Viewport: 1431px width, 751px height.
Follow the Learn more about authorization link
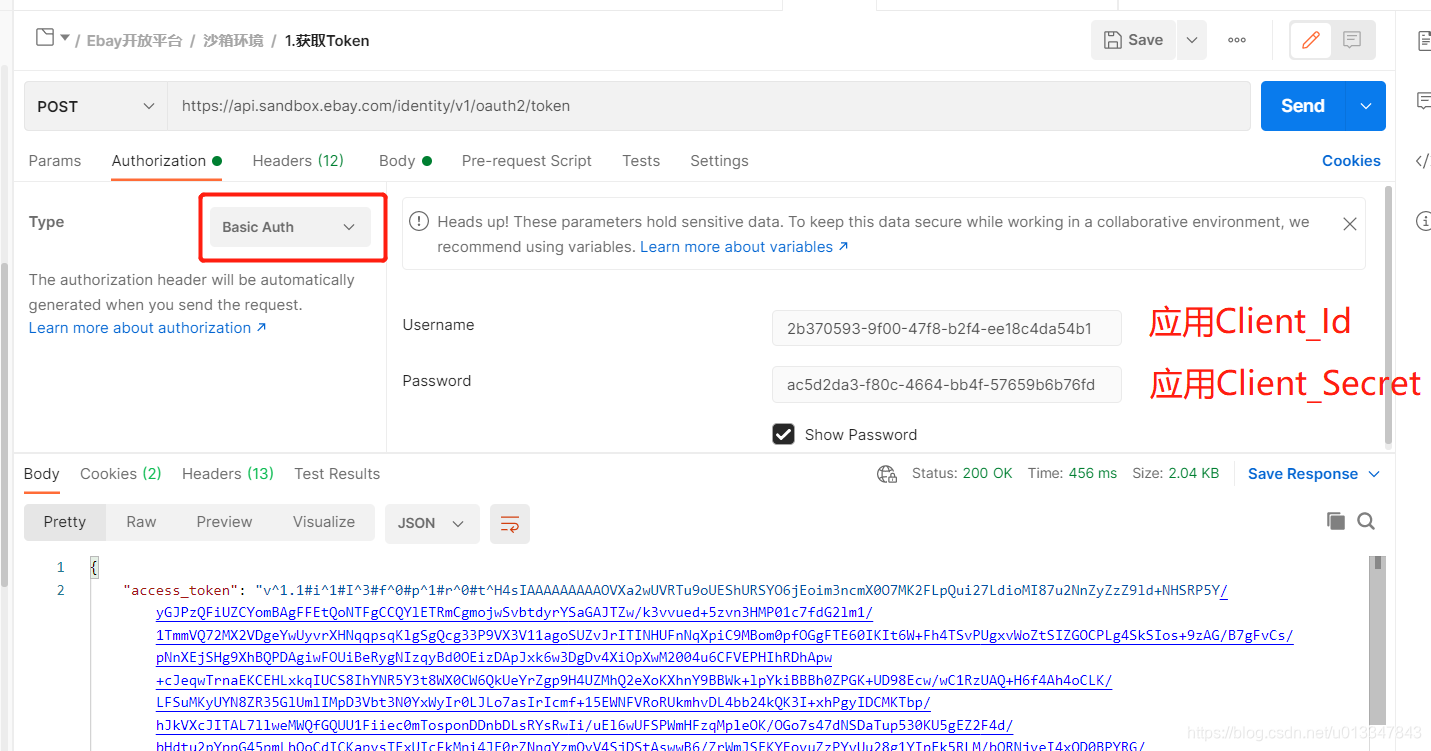148,328
